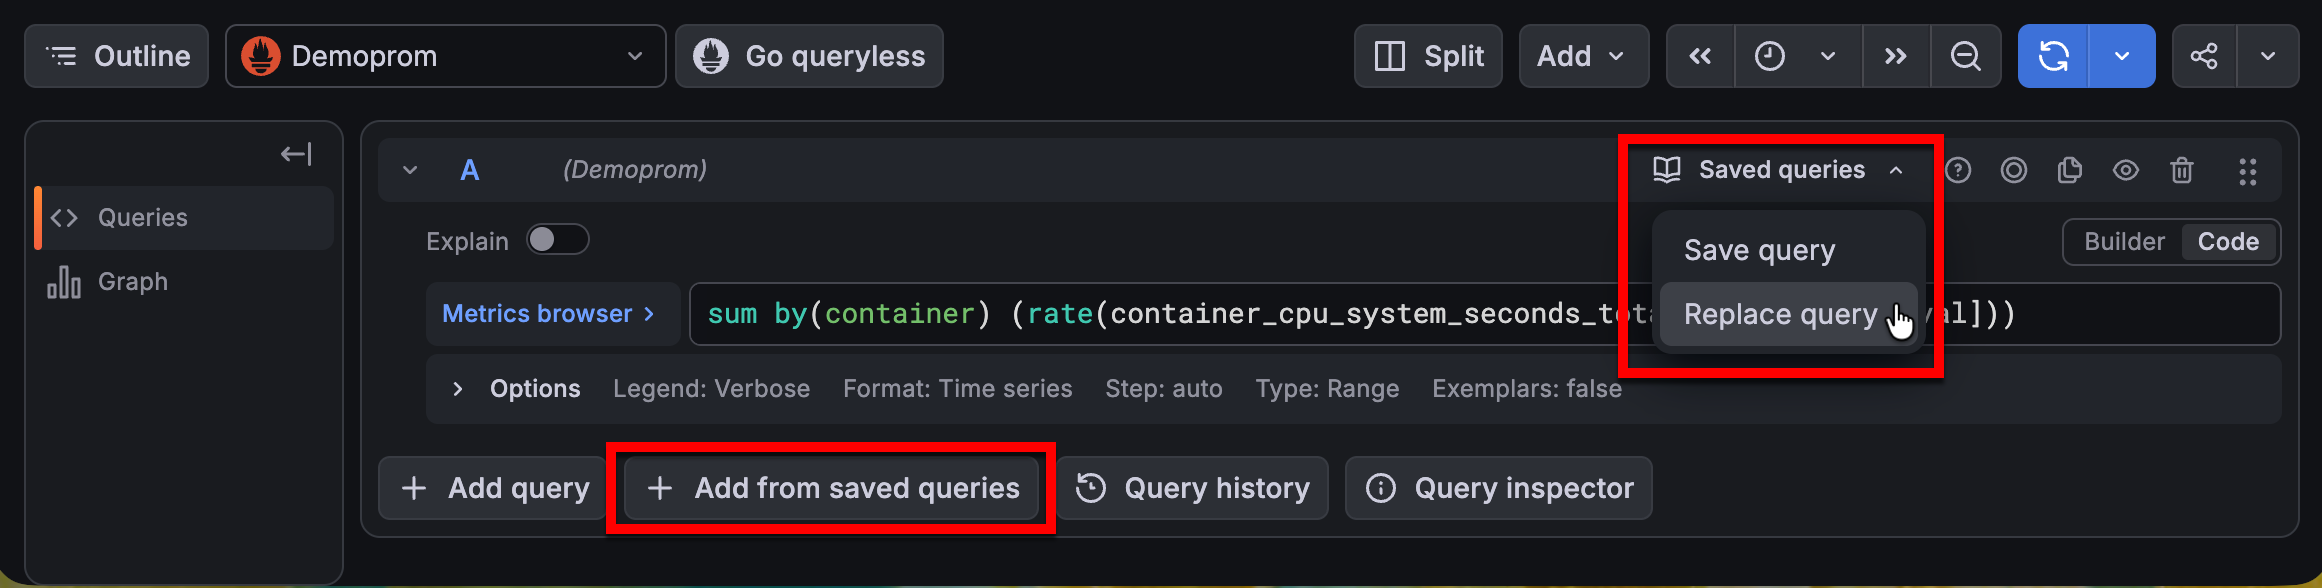This screenshot has height=588, width=2322.
Task: Click the Type: Range text
Action: 1327,389
